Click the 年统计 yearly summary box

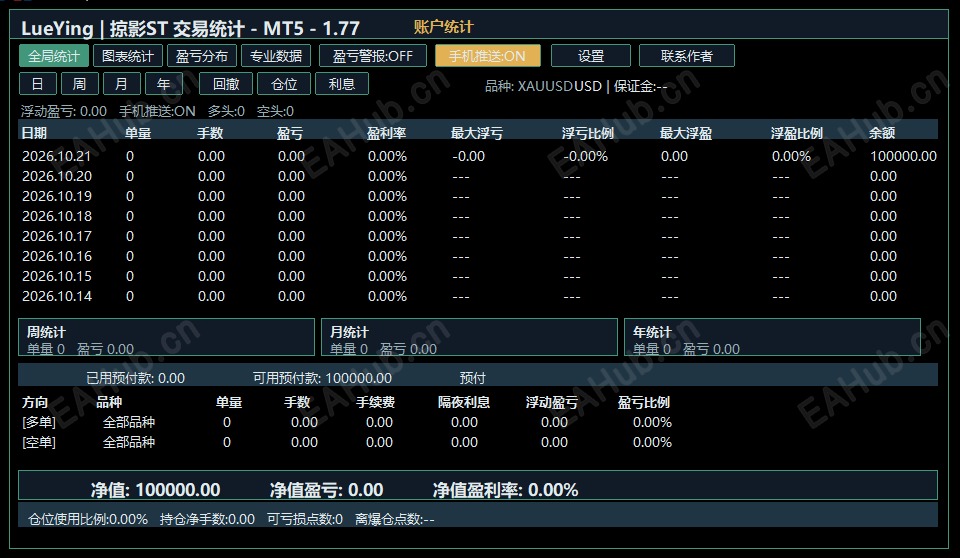pyautogui.click(x=772, y=337)
